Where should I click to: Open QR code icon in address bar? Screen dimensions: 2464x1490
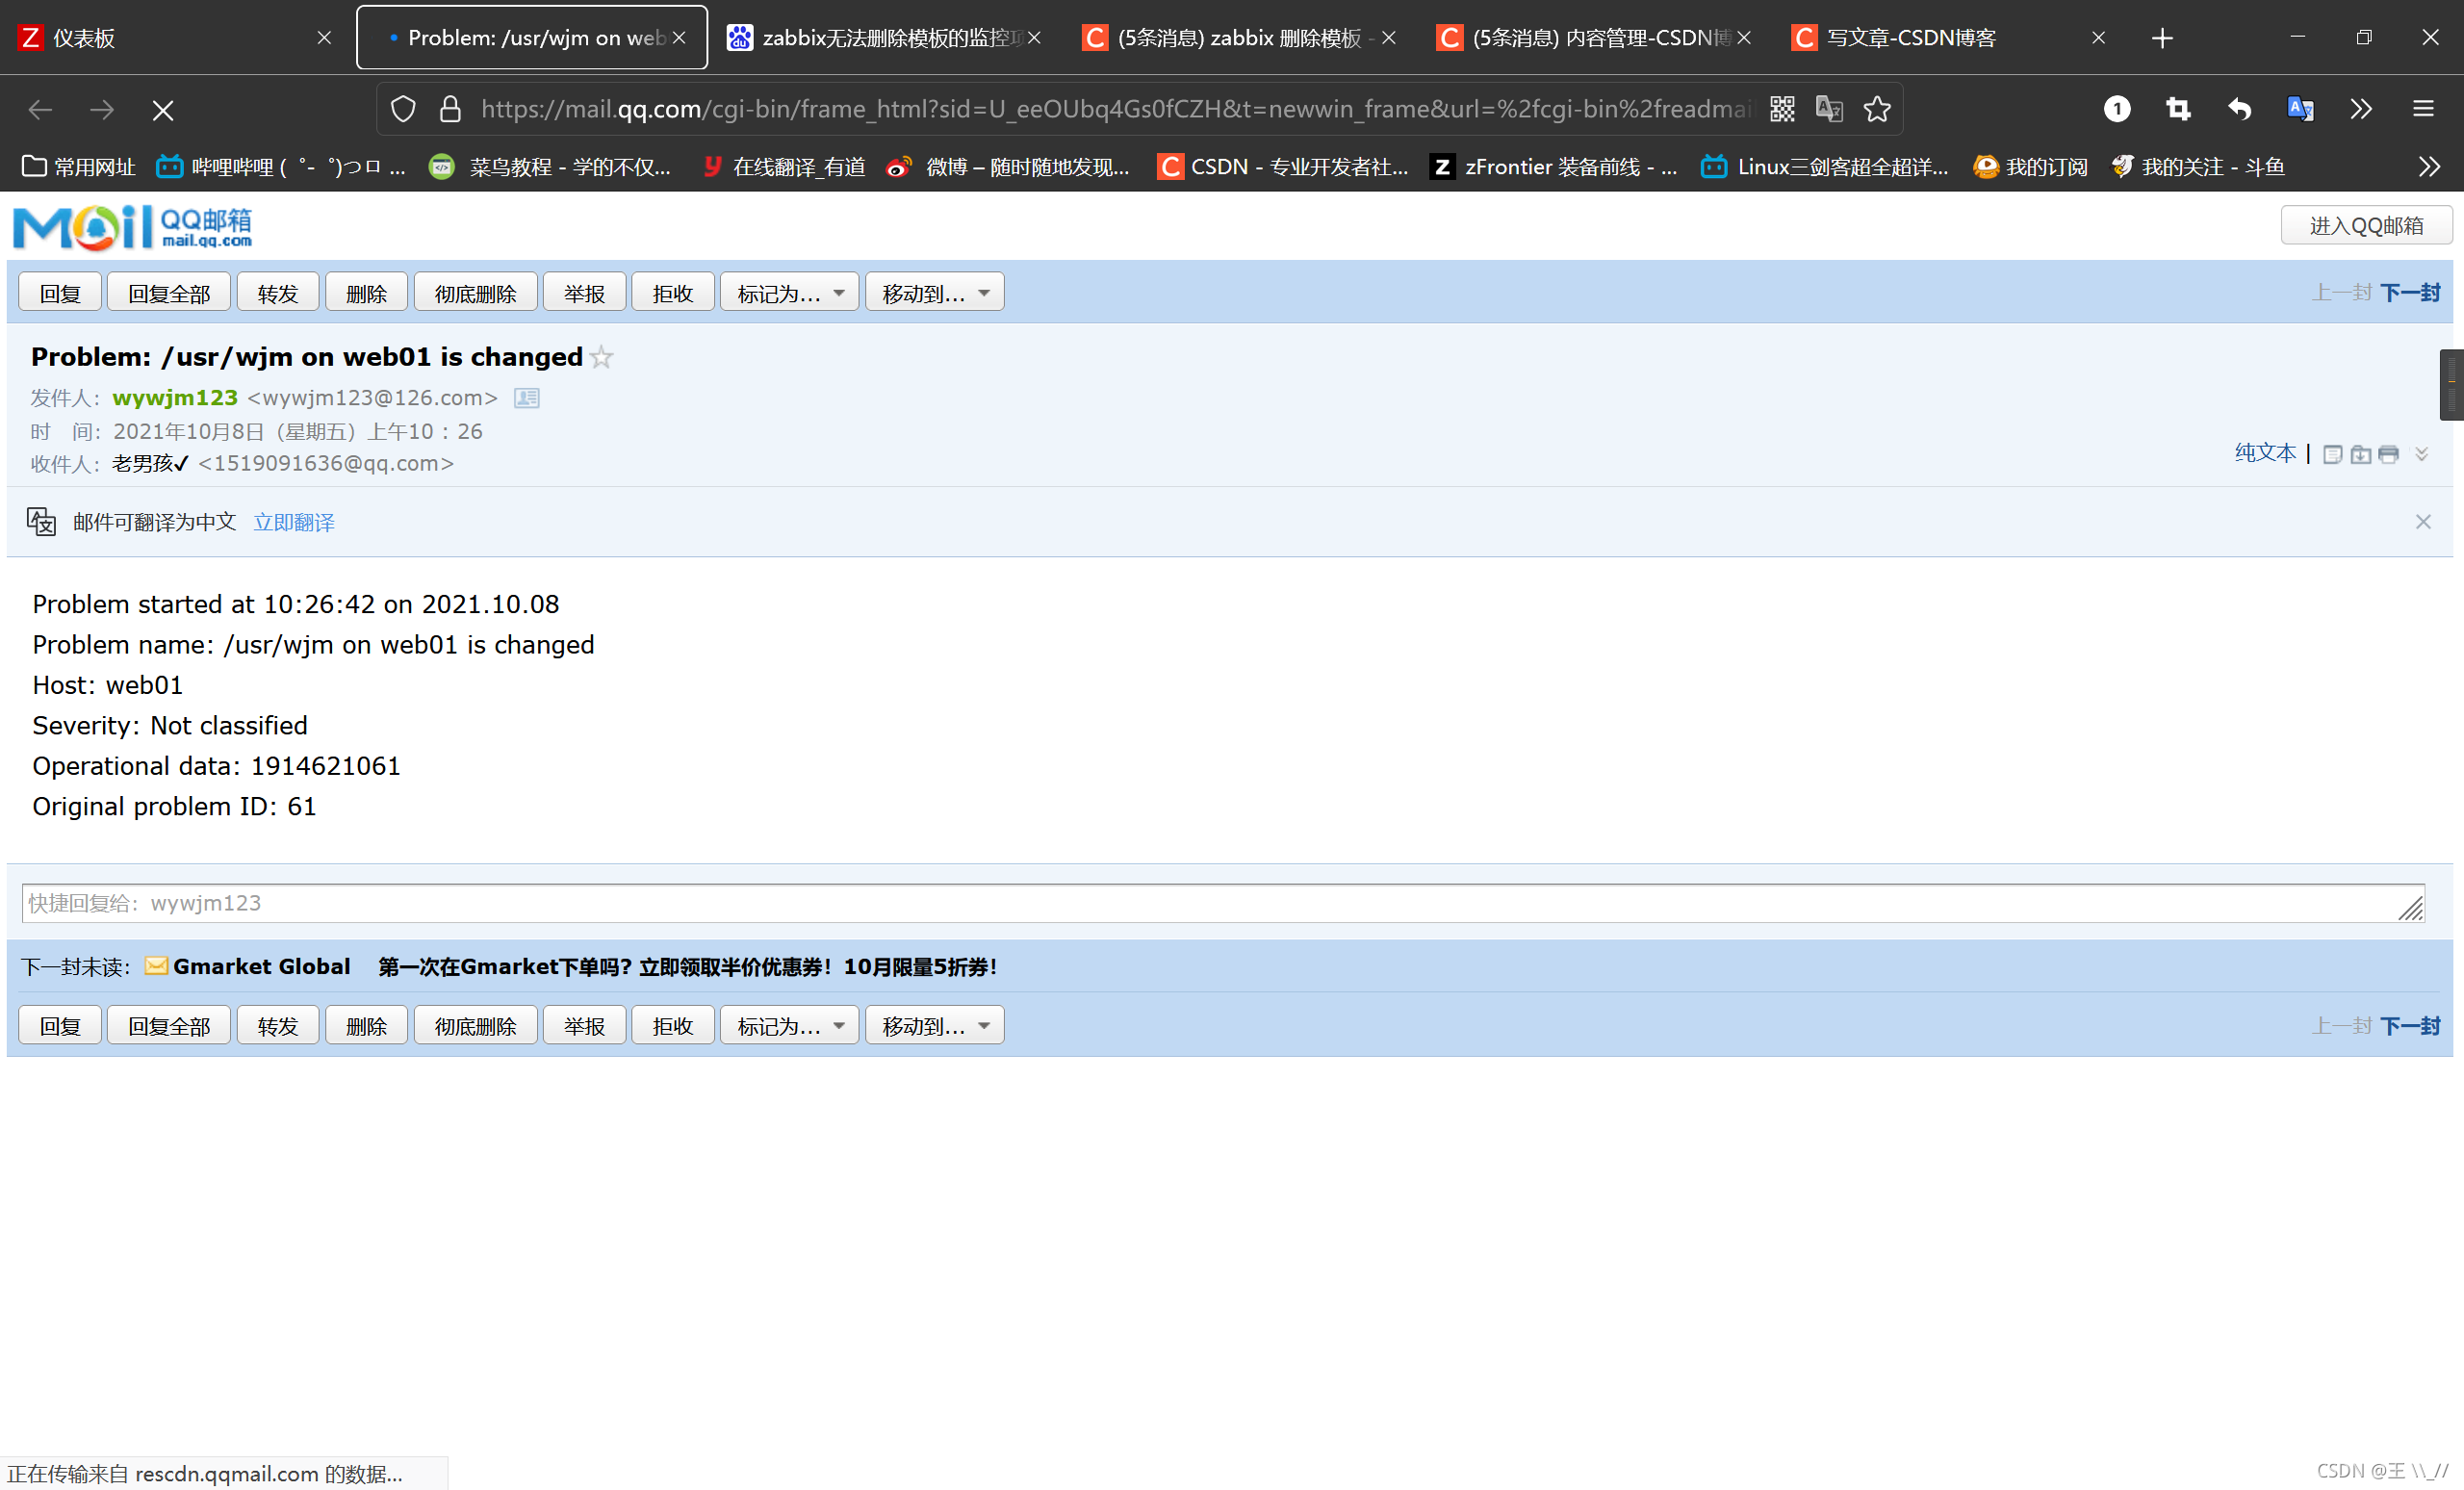pyautogui.click(x=1782, y=109)
